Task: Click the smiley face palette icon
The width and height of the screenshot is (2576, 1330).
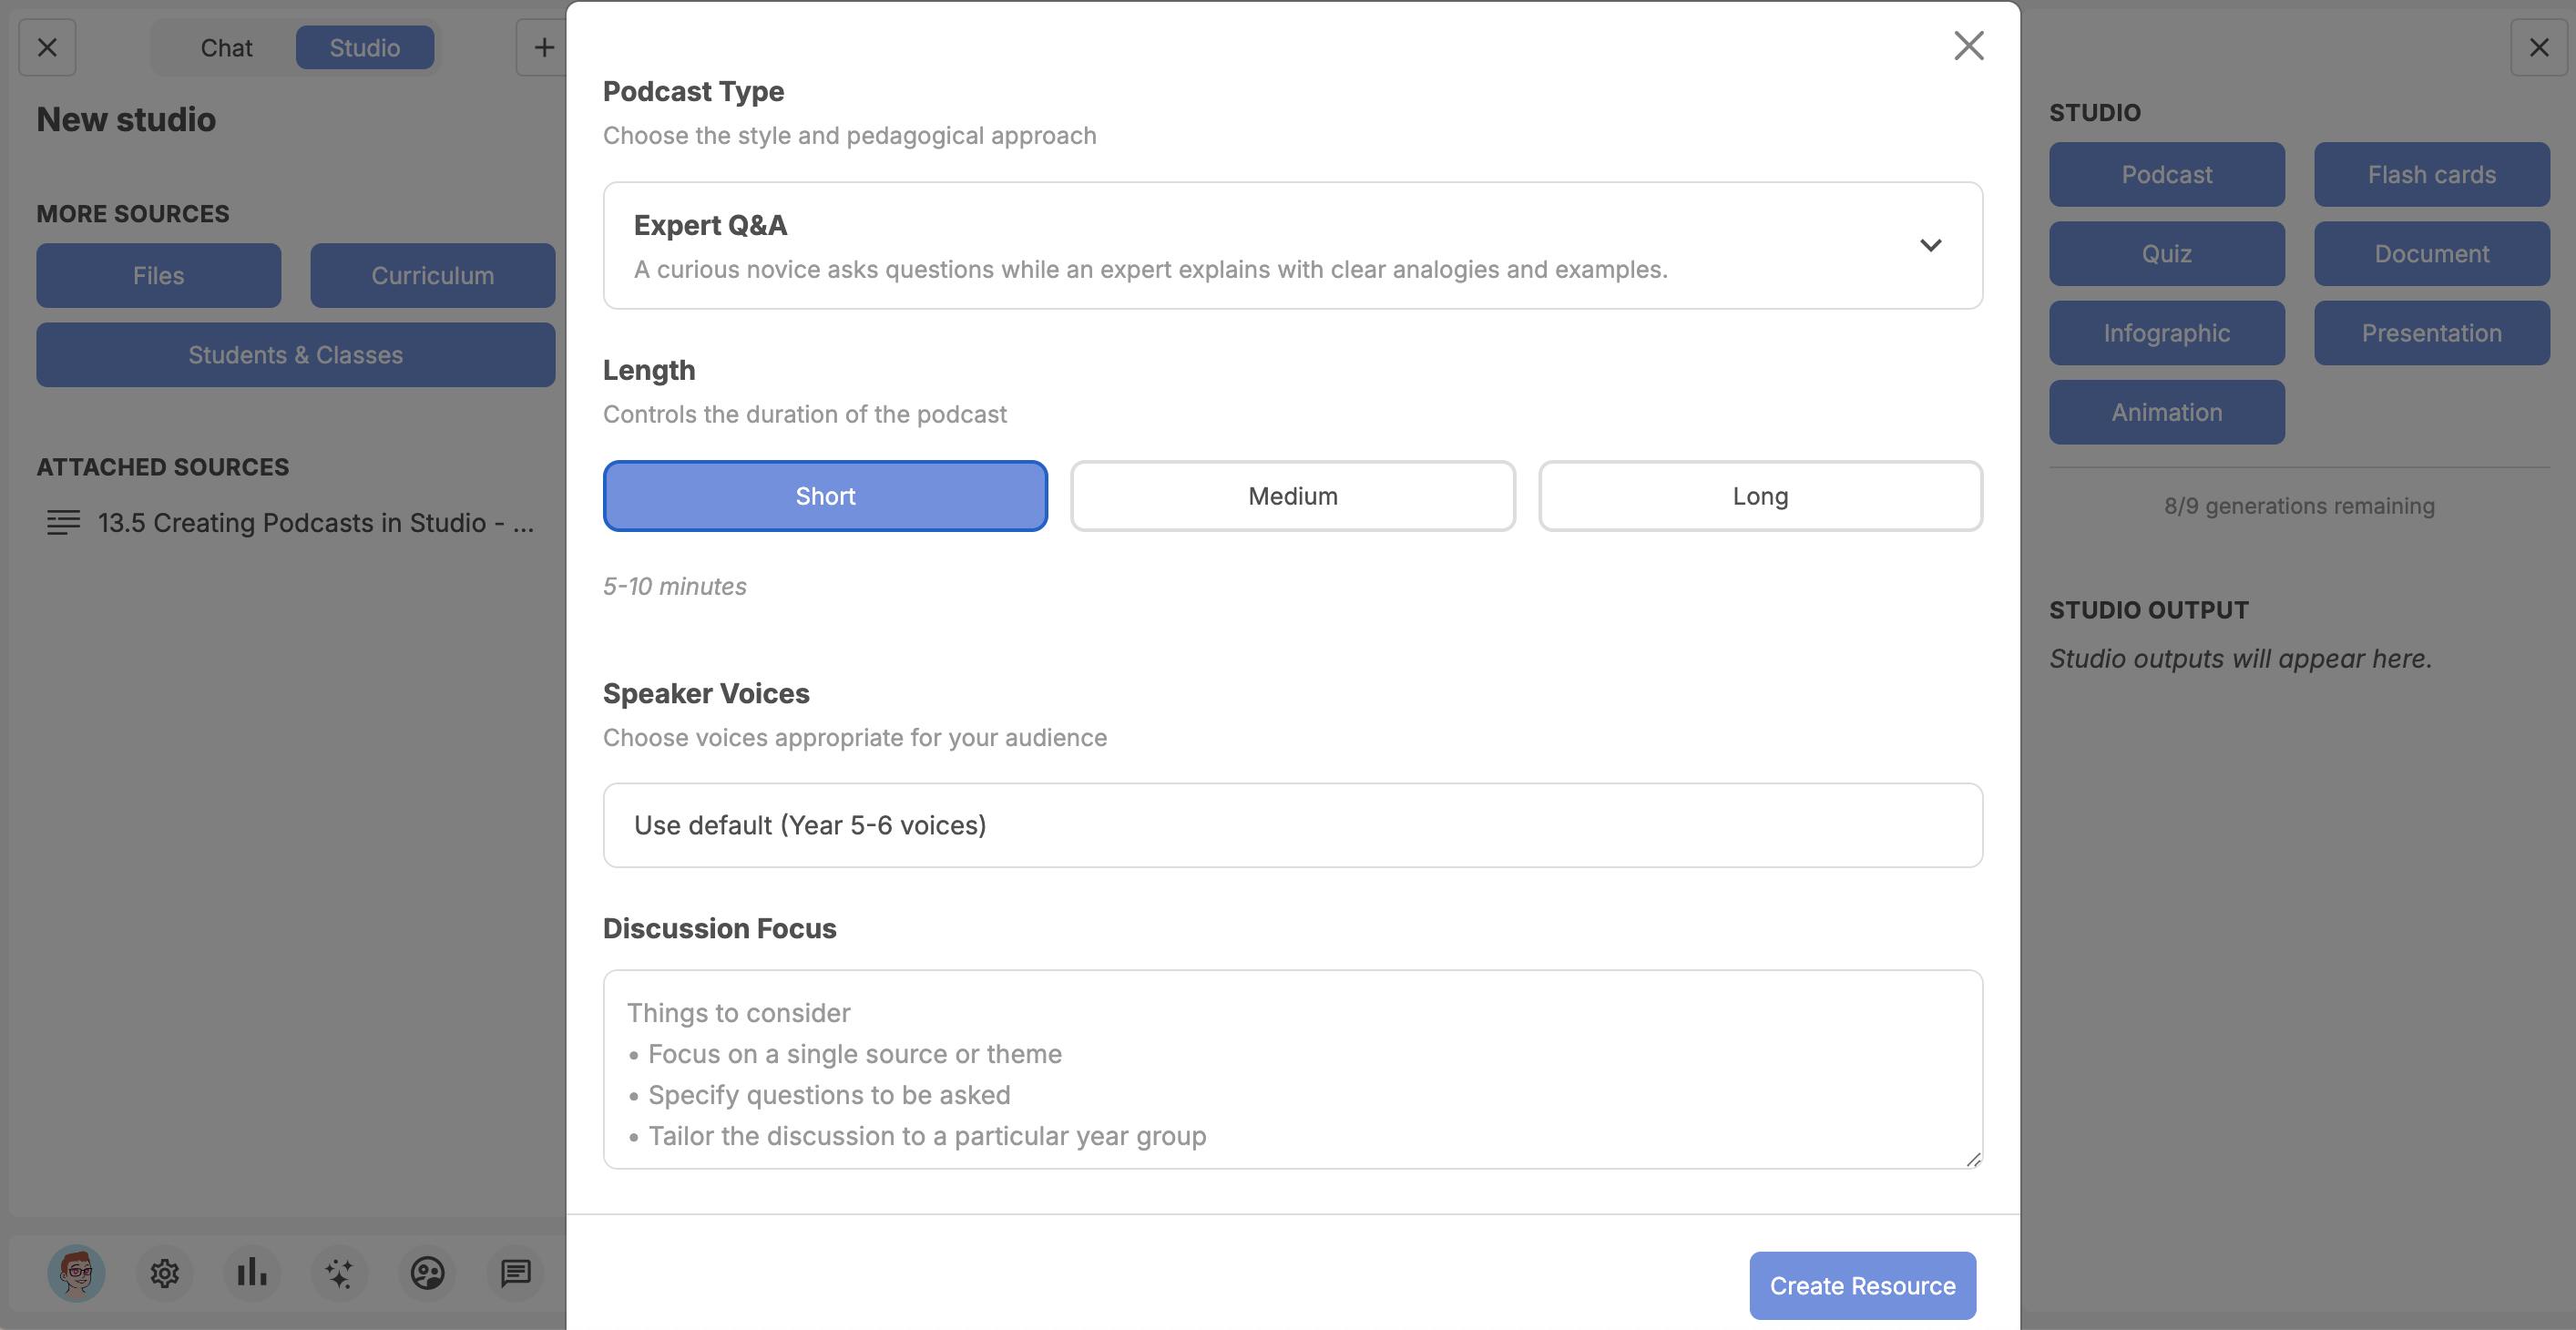Action: [x=427, y=1273]
